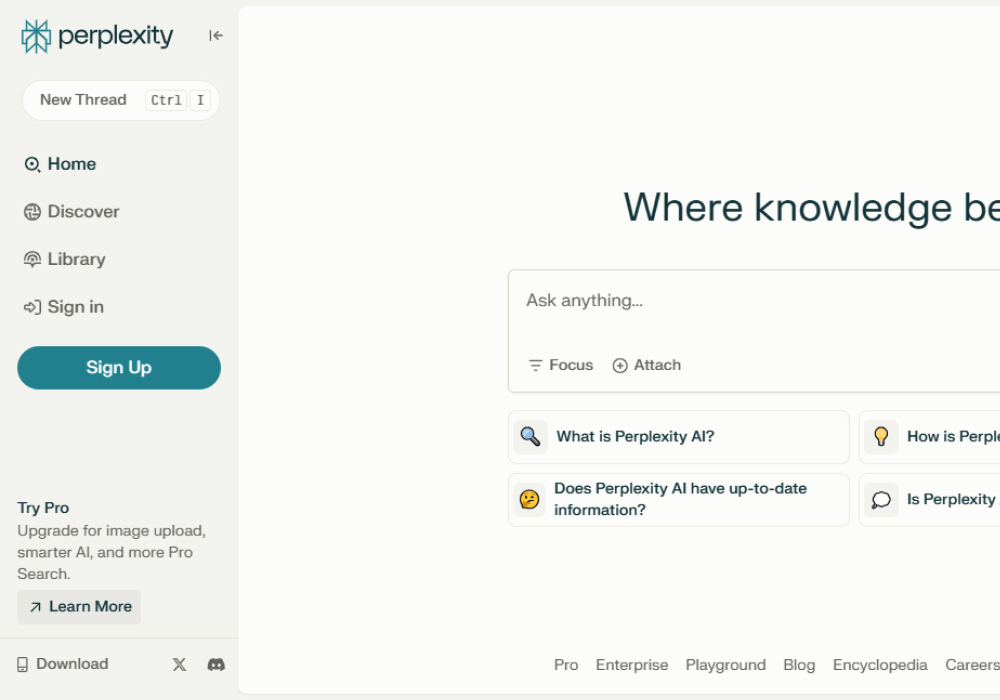Click the Perplexity logo icon
Screen dimensions: 1000x700
[36, 37]
